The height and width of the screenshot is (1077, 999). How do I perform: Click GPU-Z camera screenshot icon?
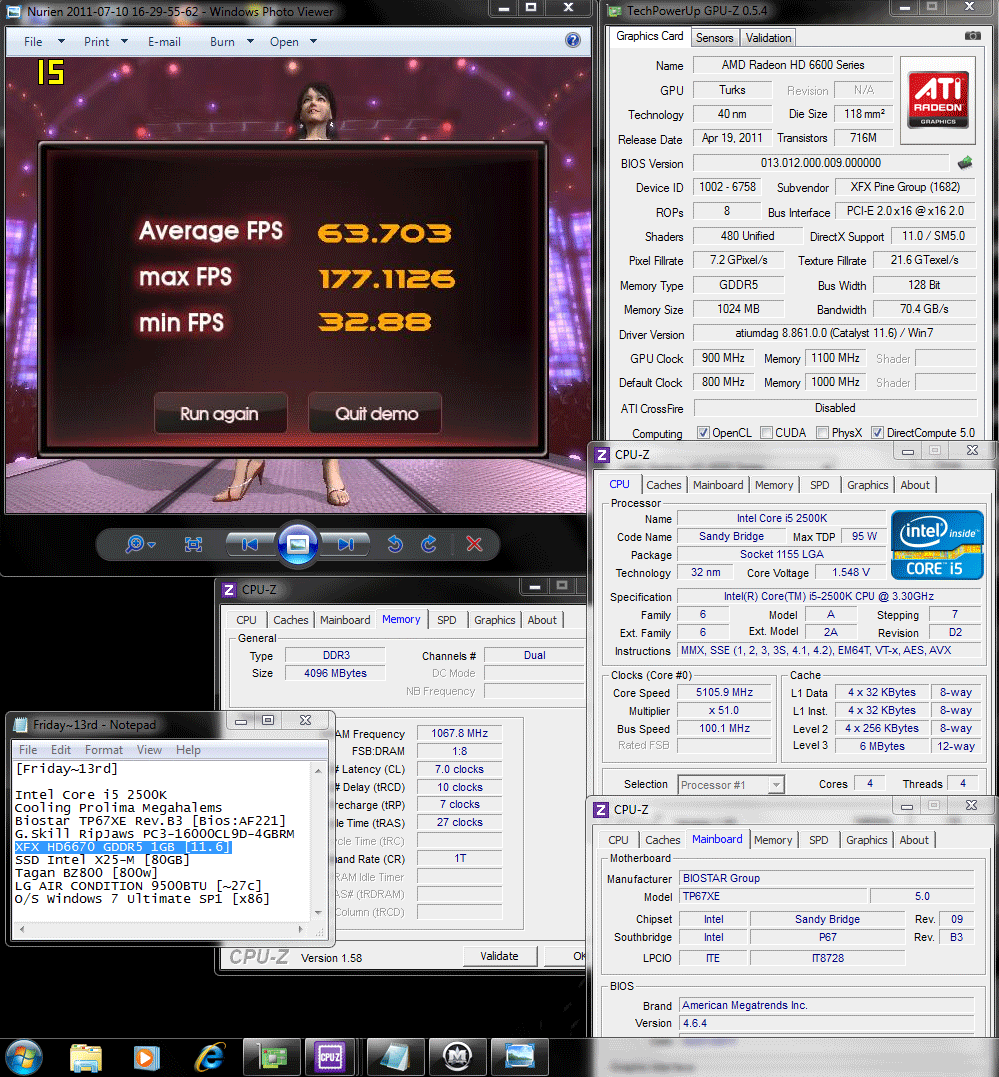point(972,36)
